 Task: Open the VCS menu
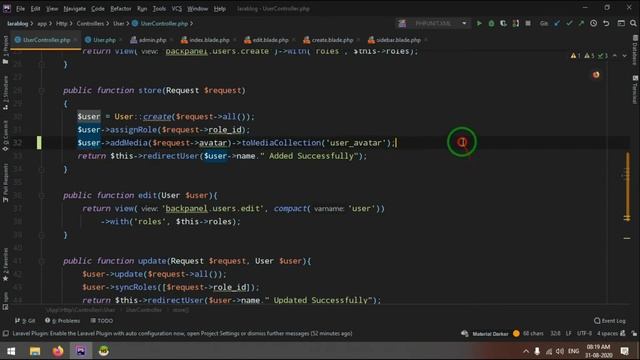[176, 9]
